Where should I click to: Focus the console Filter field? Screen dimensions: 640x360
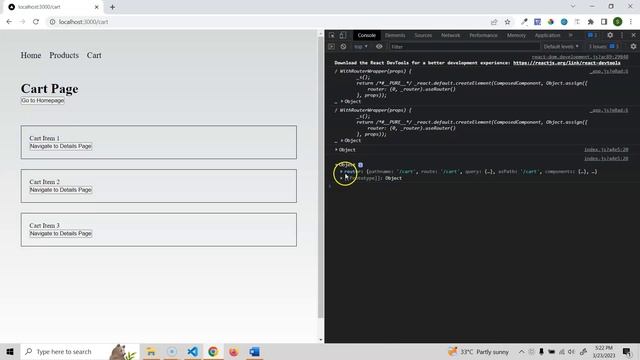pos(464,47)
